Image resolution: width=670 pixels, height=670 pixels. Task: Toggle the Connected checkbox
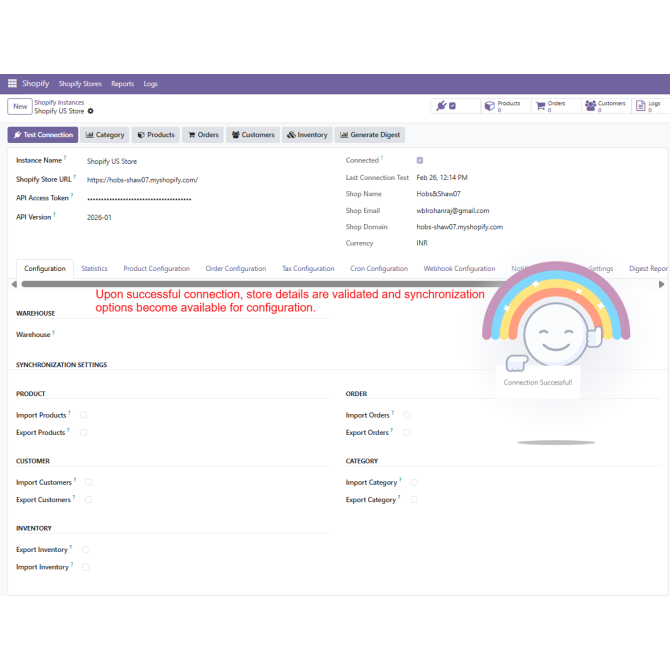point(420,160)
